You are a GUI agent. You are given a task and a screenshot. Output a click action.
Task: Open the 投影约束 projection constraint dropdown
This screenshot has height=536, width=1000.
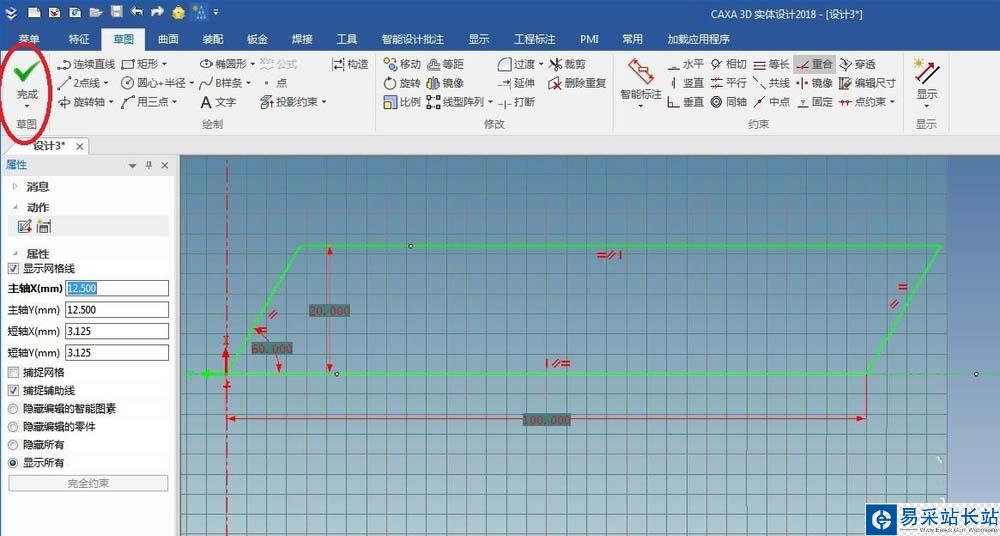tap(324, 102)
